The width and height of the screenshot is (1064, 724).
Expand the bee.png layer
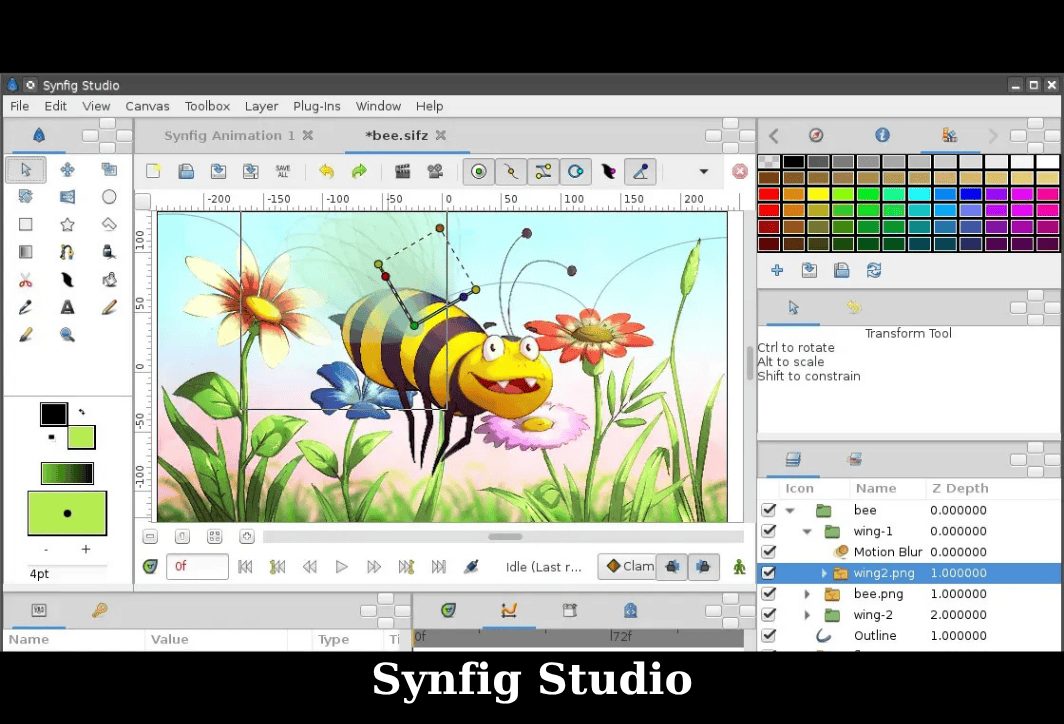[x=807, y=594]
